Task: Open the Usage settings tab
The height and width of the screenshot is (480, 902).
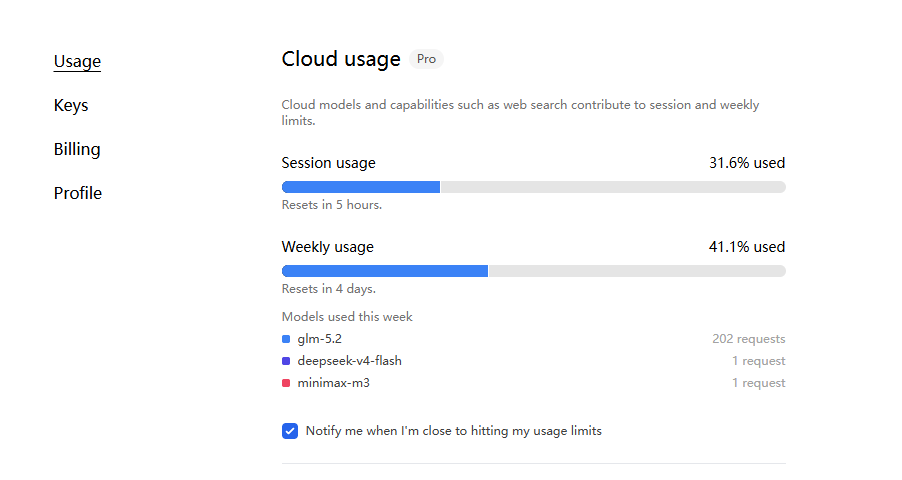Action: (77, 61)
